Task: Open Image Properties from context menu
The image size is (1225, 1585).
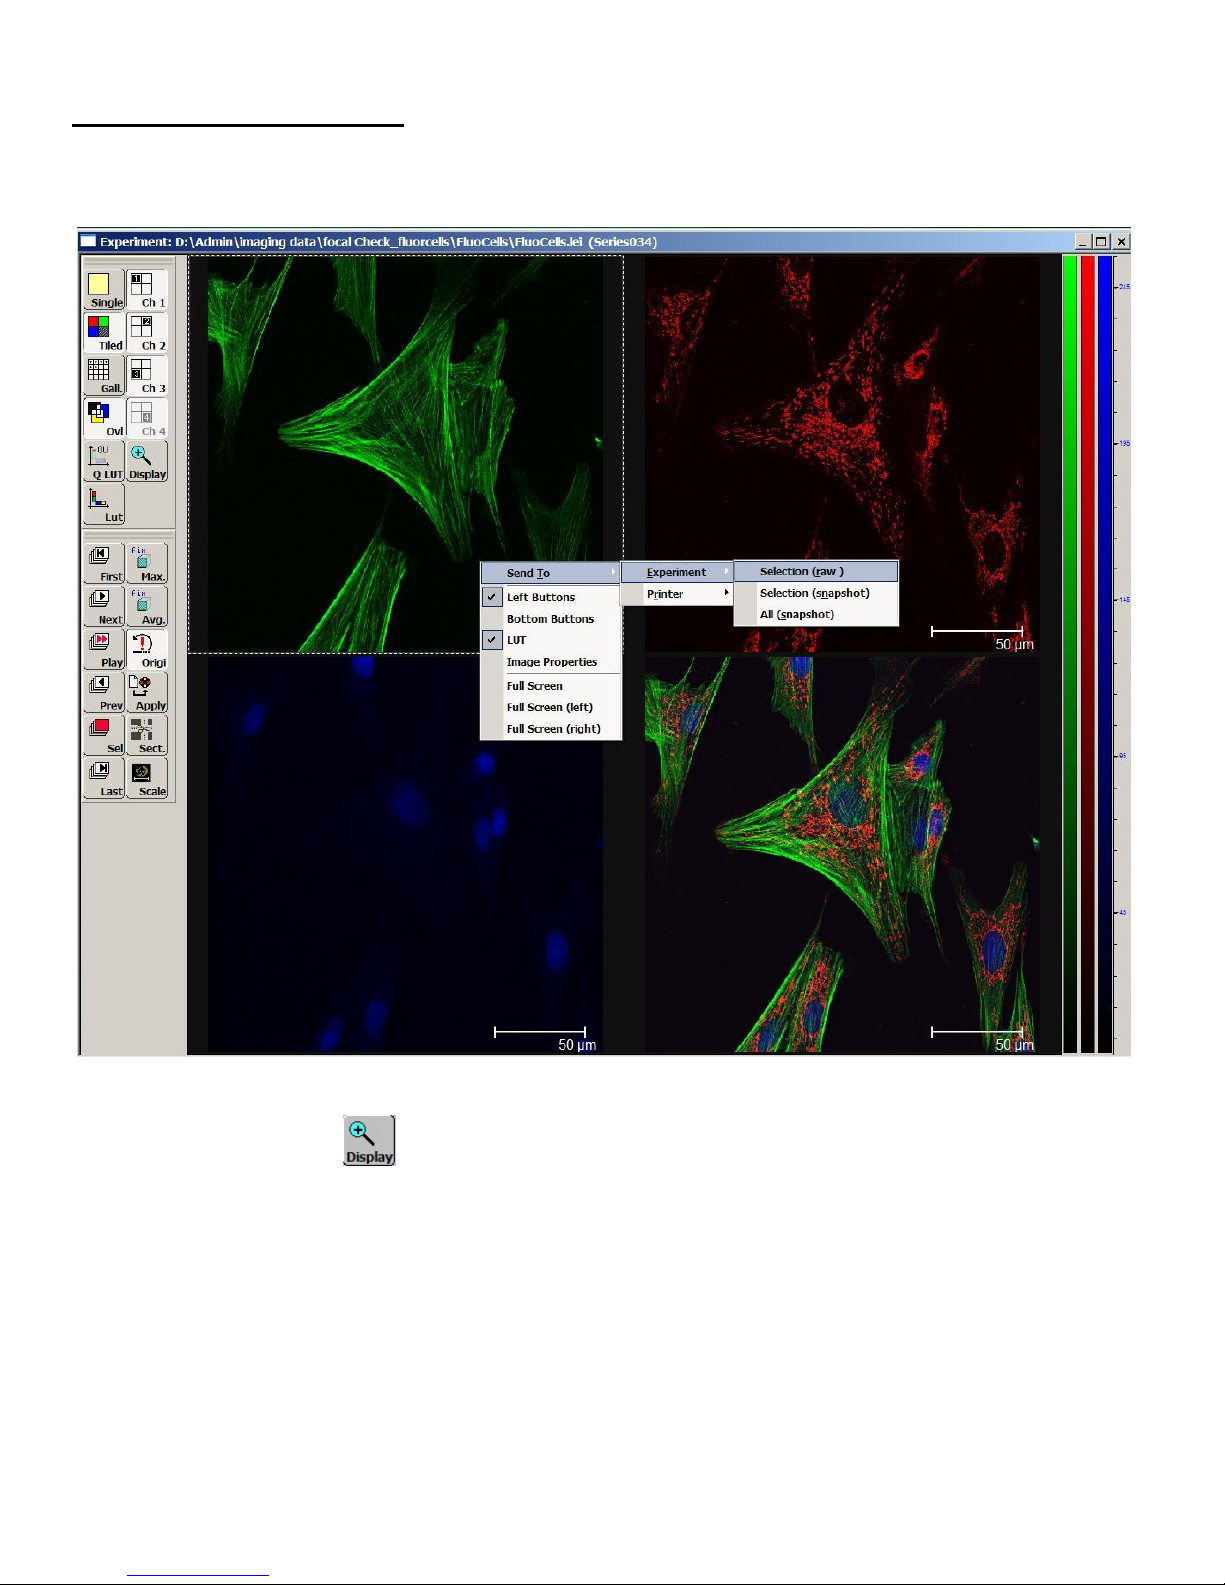Action: click(551, 662)
